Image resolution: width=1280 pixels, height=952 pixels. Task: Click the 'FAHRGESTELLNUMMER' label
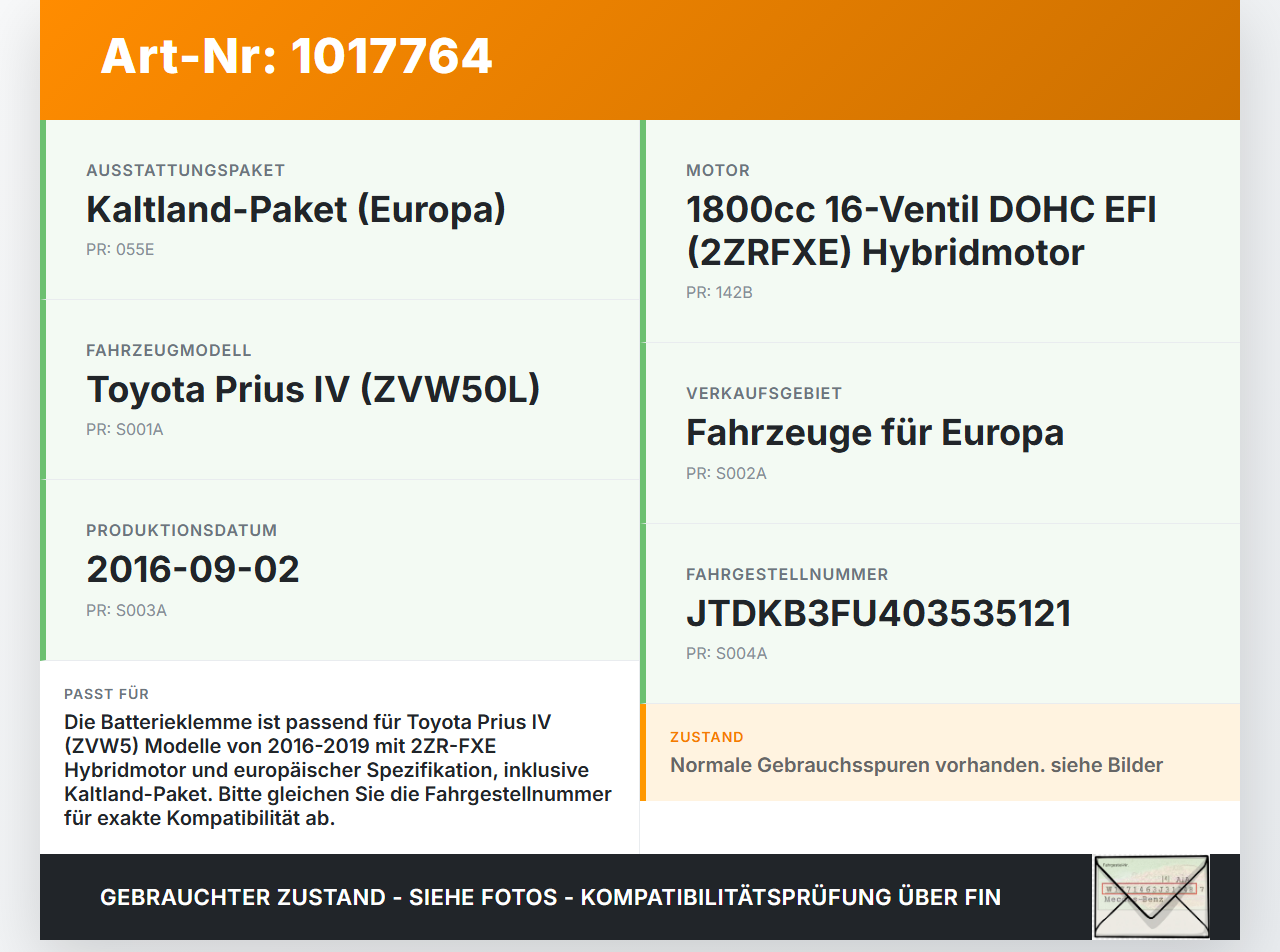(x=787, y=574)
